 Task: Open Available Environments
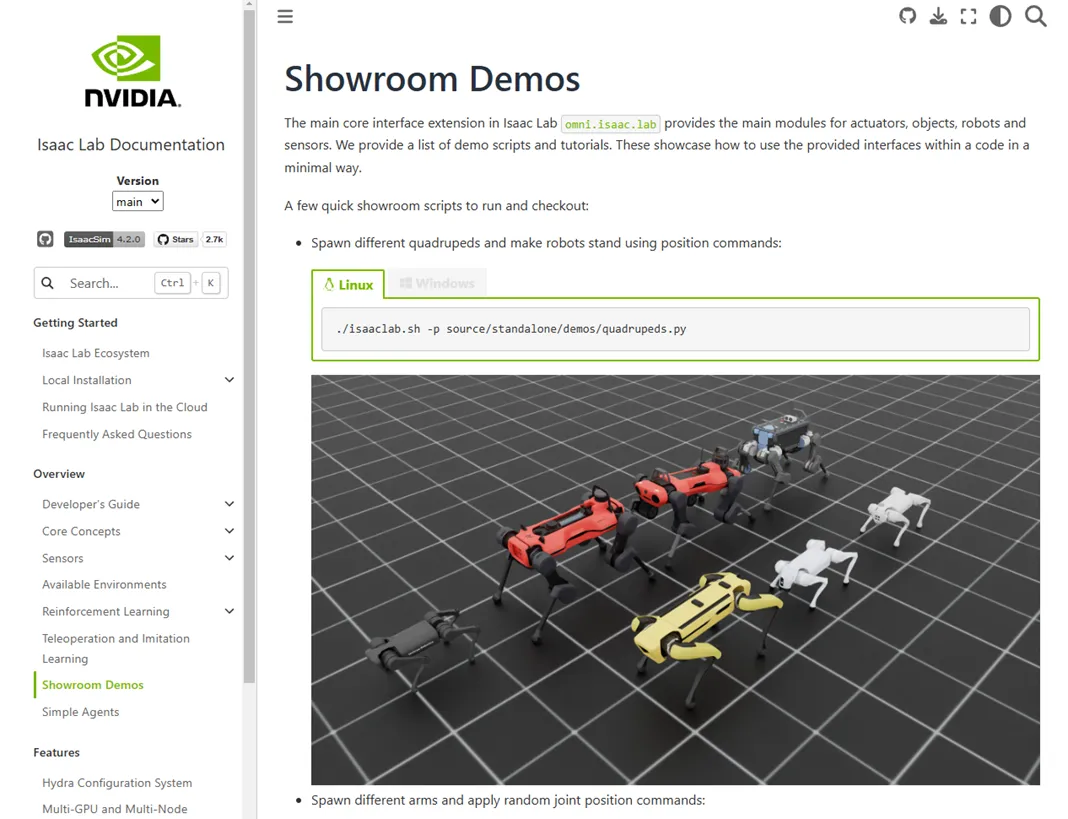(x=104, y=585)
